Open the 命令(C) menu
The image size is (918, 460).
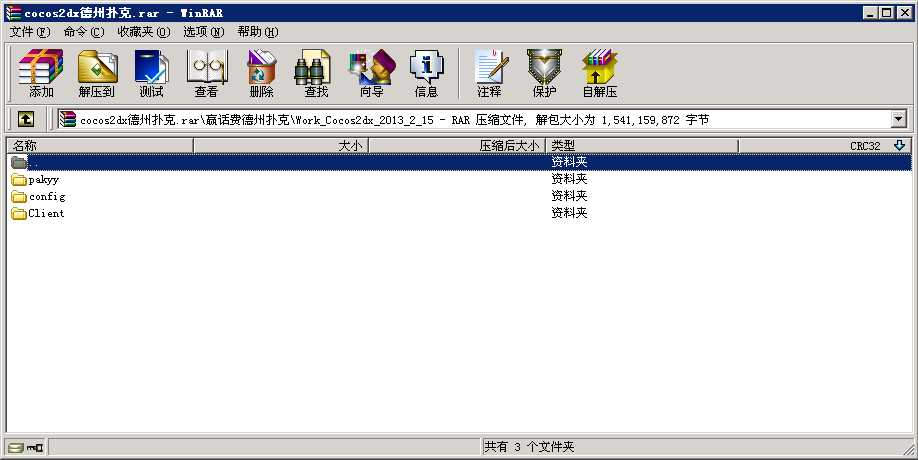(x=84, y=32)
